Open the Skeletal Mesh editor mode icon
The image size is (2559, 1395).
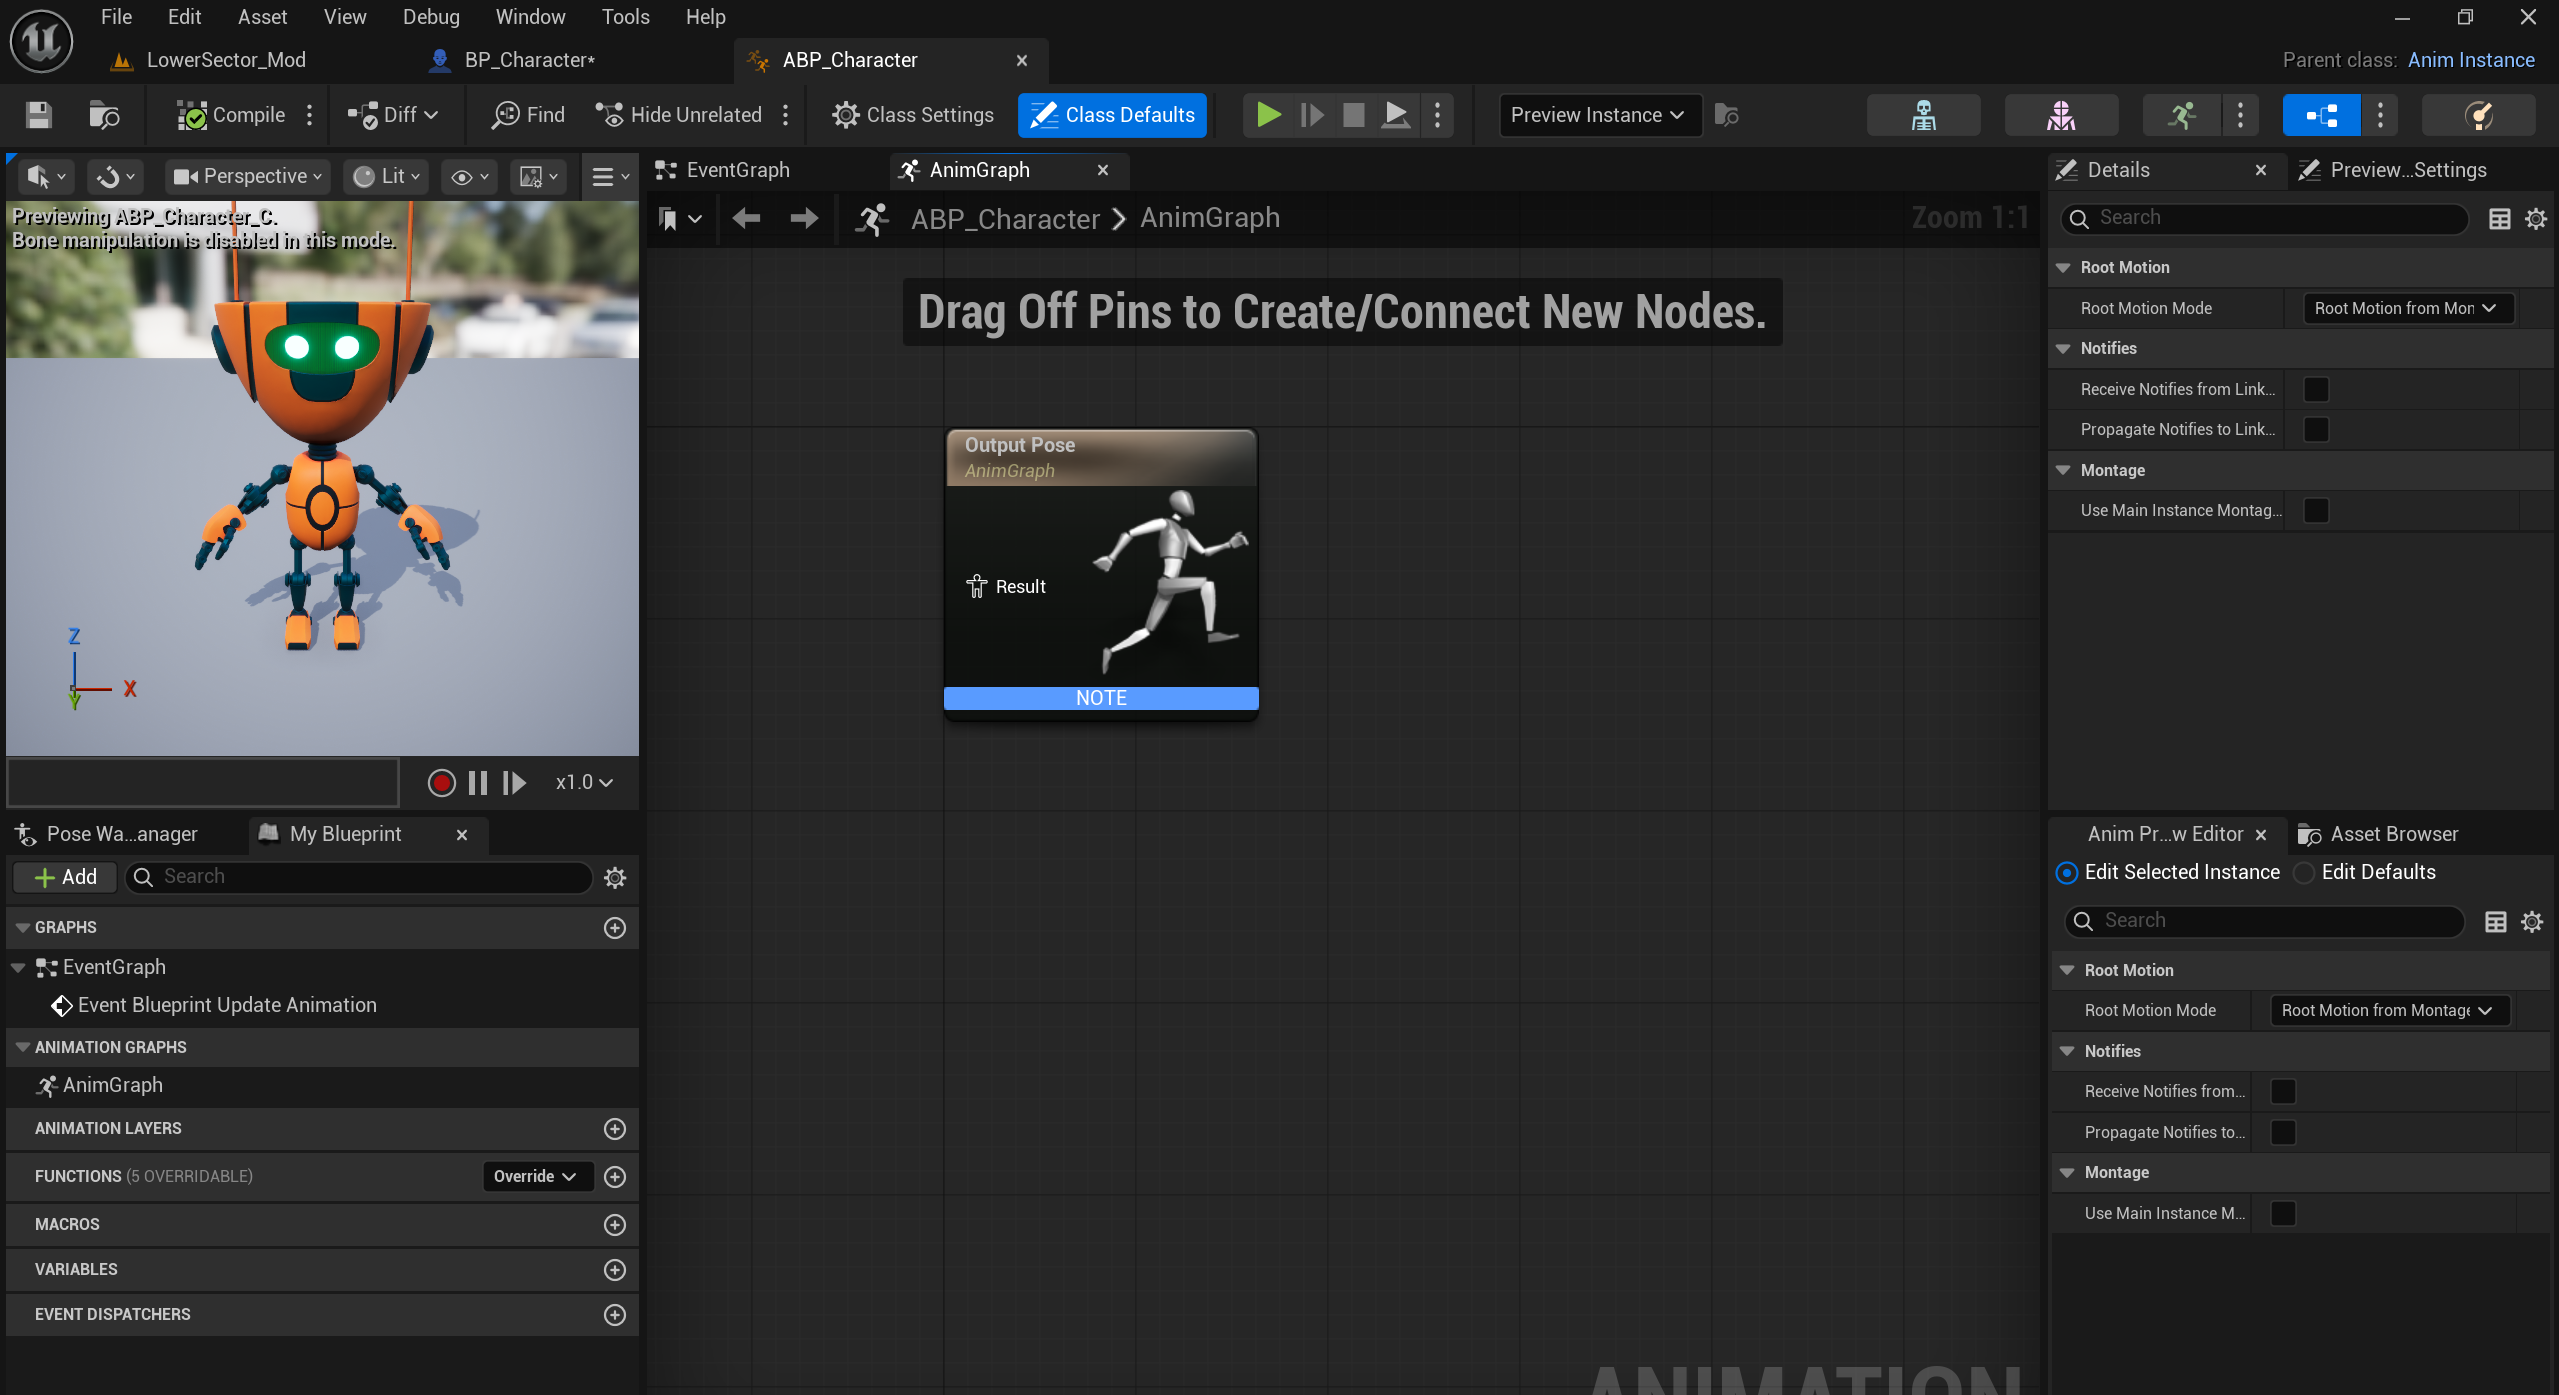coord(2061,115)
